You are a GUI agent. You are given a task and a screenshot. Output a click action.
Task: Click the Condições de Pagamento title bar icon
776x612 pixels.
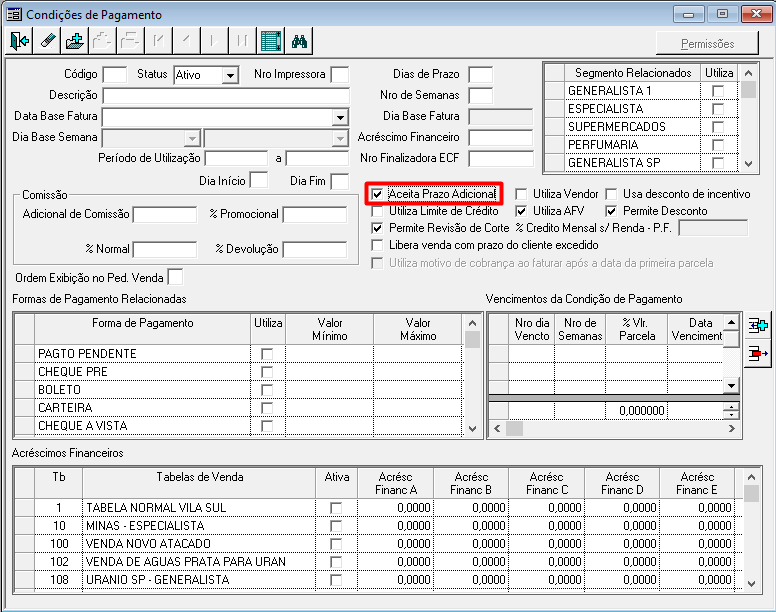pyautogui.click(x=14, y=14)
